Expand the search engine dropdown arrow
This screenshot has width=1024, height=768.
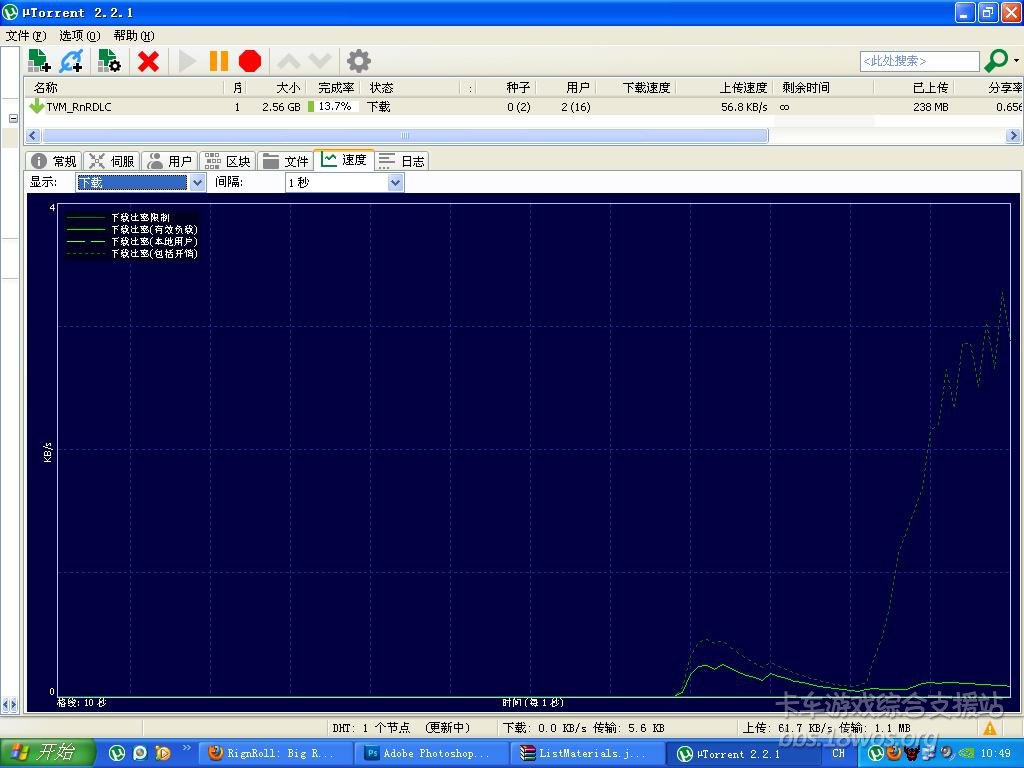click(1016, 61)
